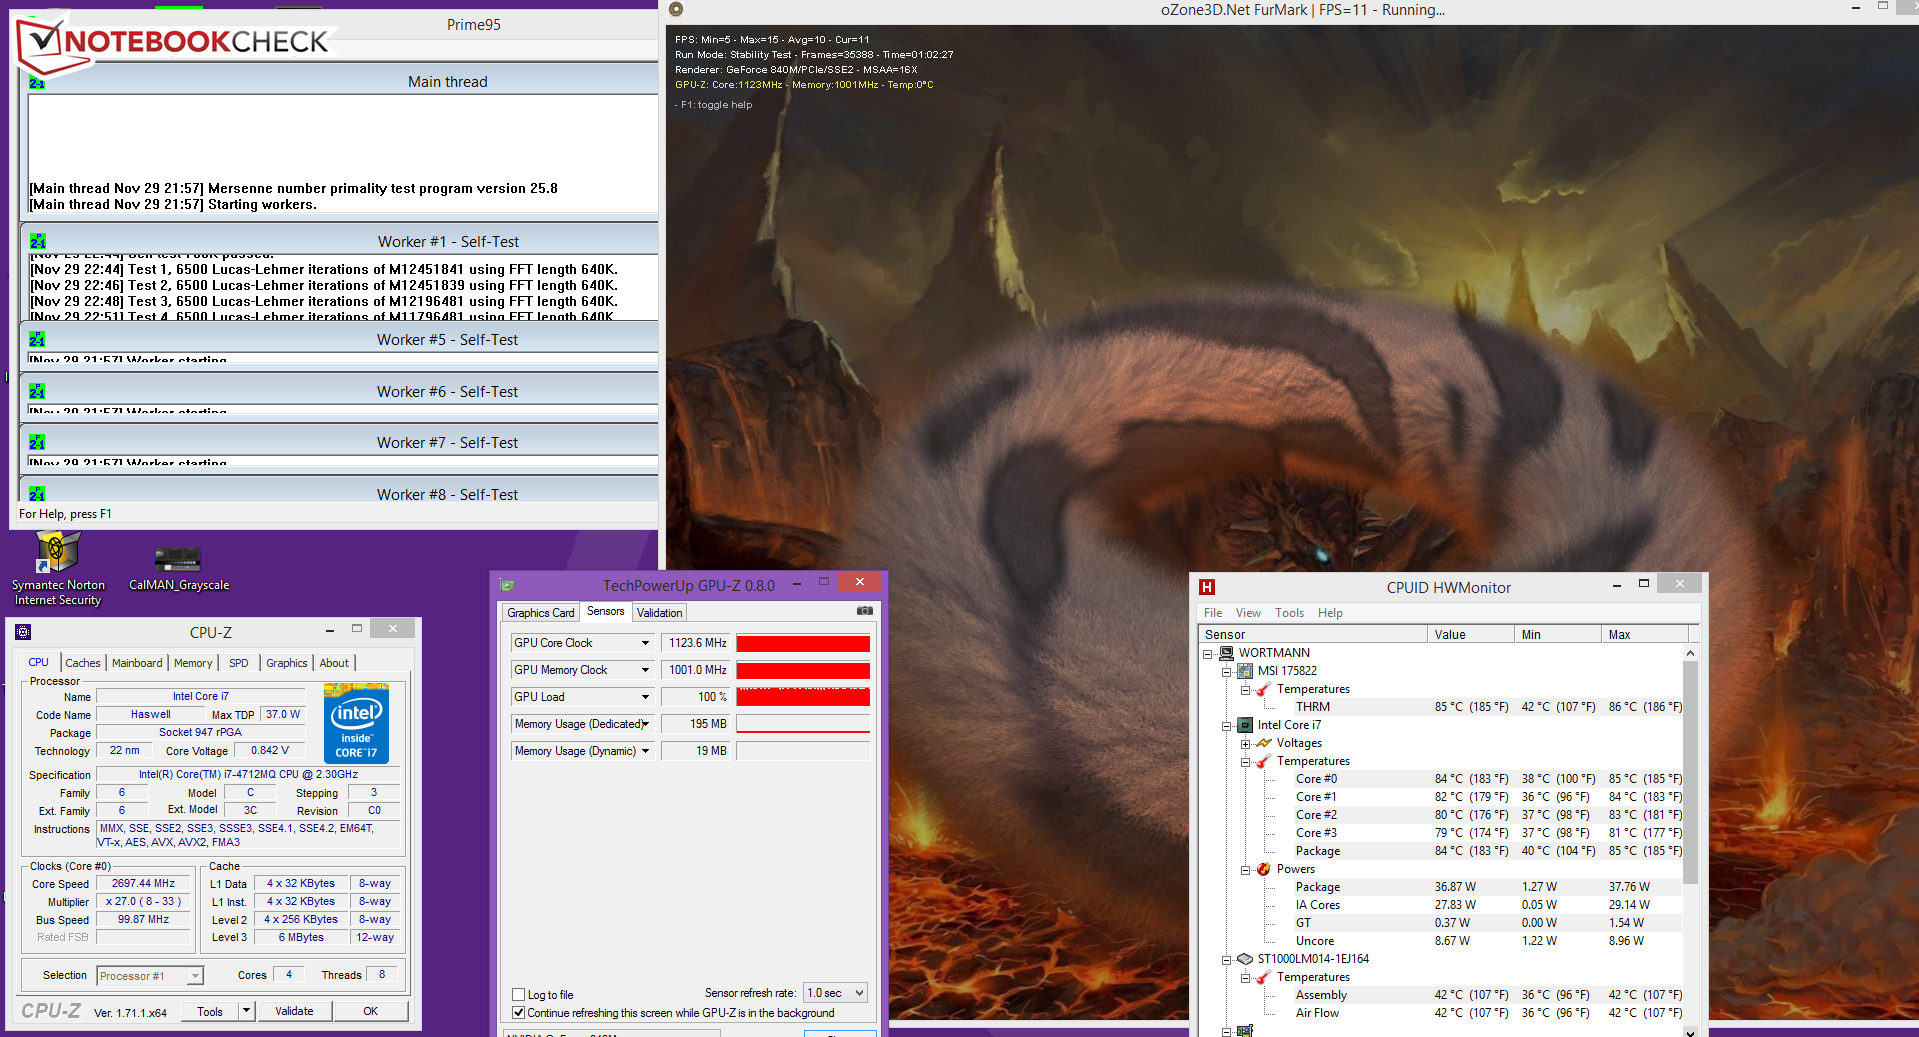The width and height of the screenshot is (1919, 1037).
Task: Switch to the Mainboard tab in CPU-Z
Action: point(137,663)
